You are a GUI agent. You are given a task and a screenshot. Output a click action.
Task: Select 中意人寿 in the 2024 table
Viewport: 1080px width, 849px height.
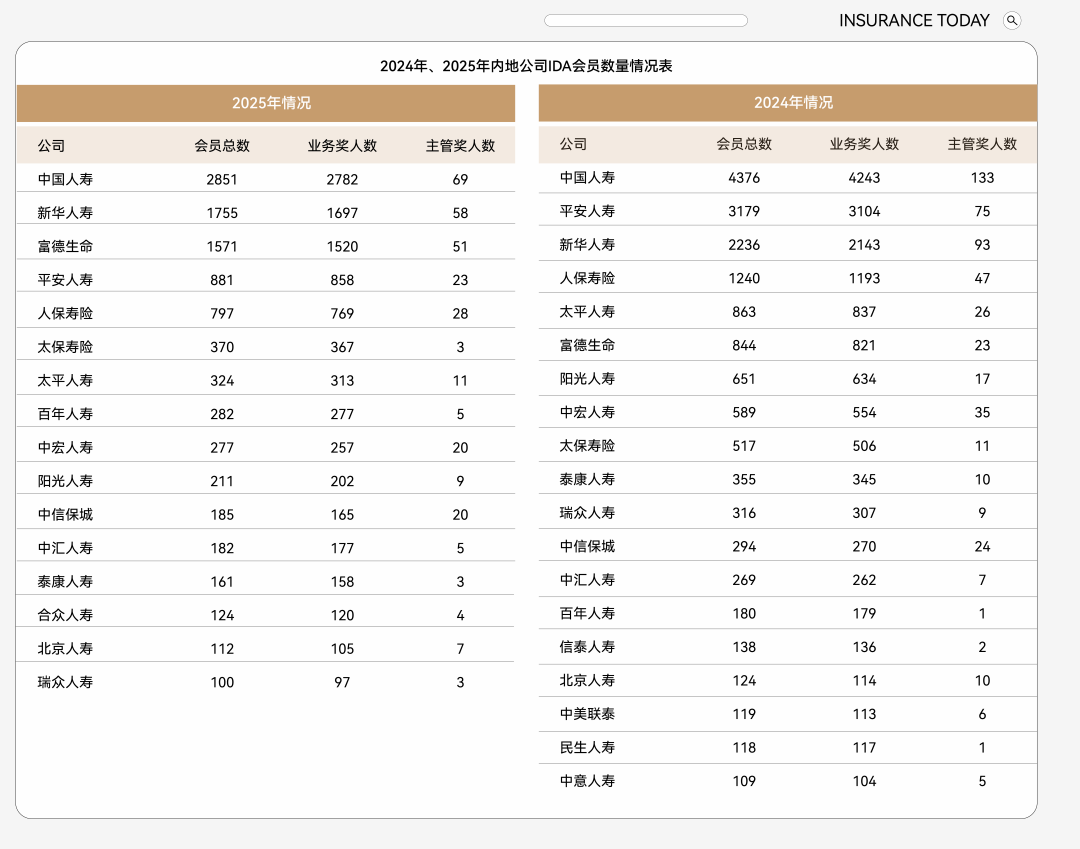coord(588,782)
